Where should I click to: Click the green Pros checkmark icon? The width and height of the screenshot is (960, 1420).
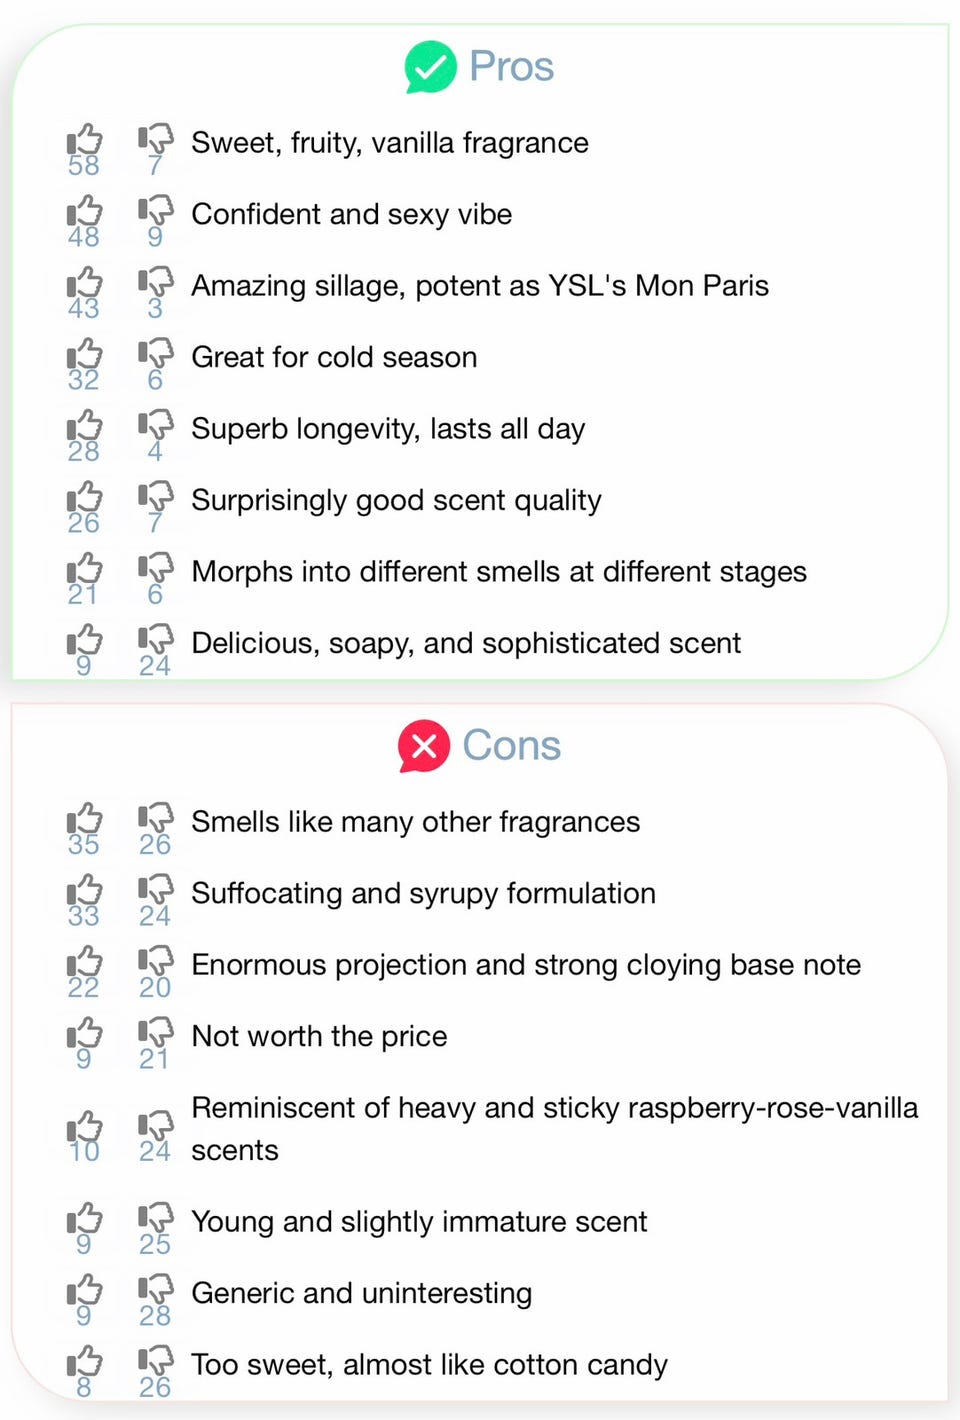[x=430, y=67]
